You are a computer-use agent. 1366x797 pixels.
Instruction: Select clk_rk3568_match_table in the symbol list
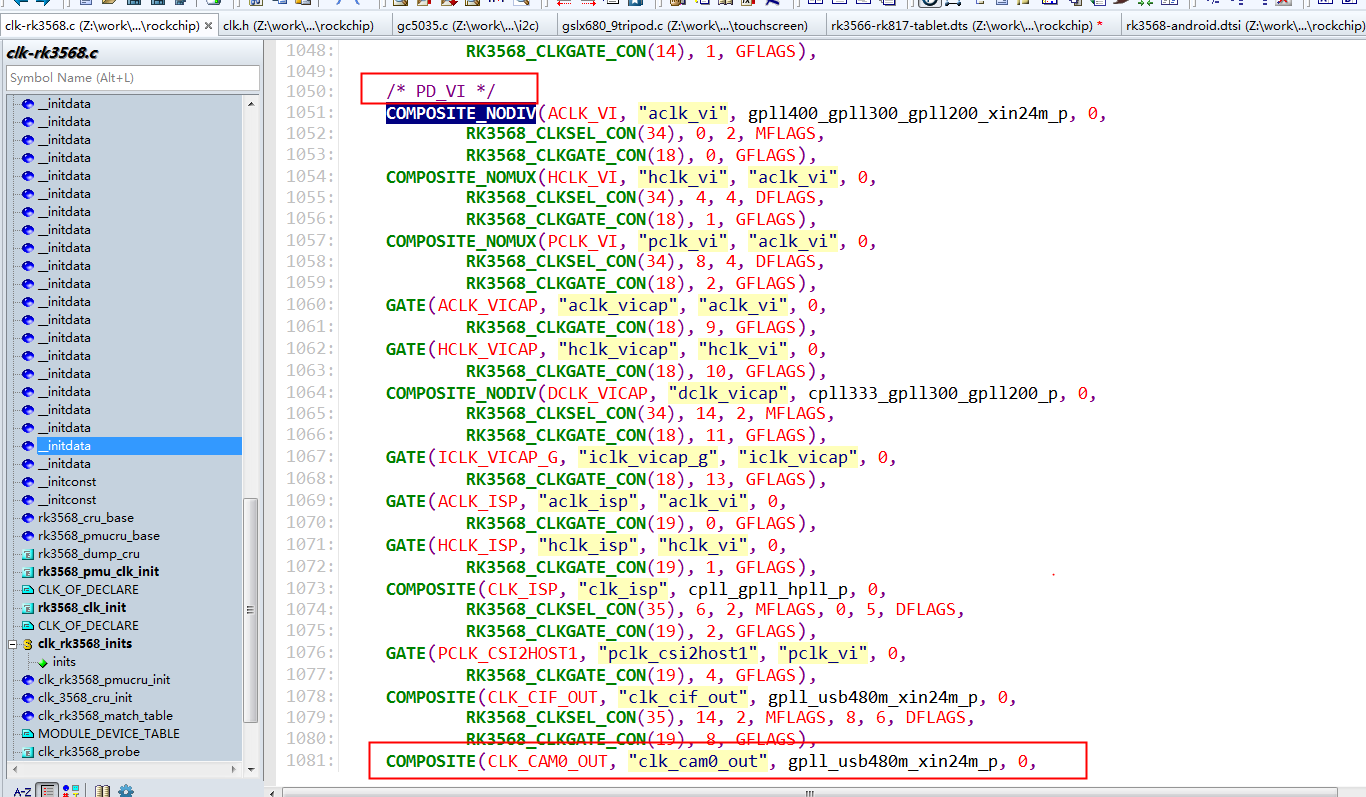[x=105, y=716]
